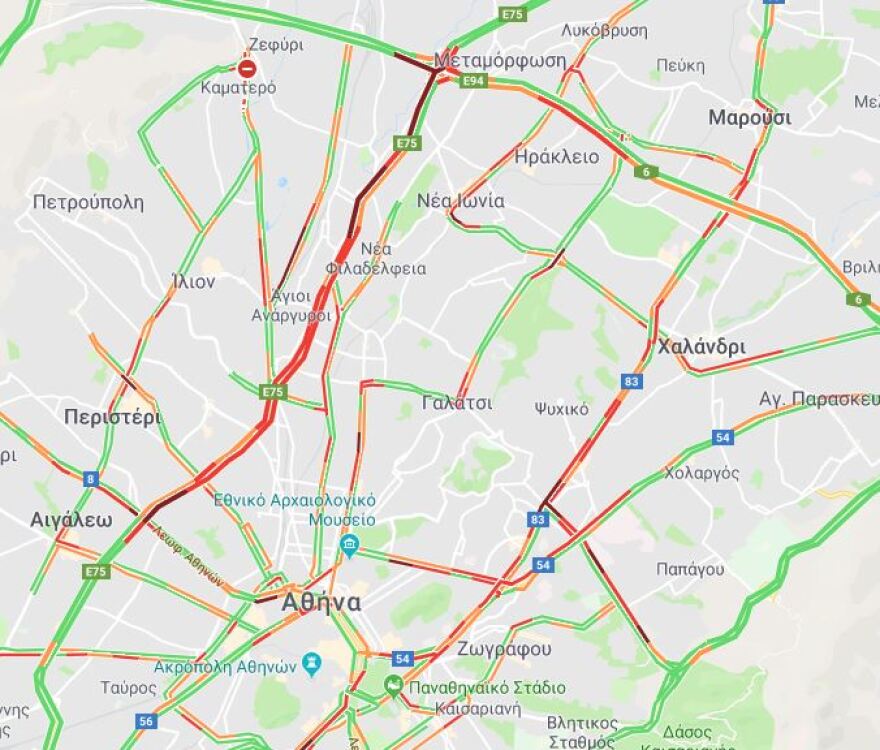Open the Χαλάνδρι place label
The width and height of the screenshot is (880, 750).
pyautogui.click(x=702, y=347)
